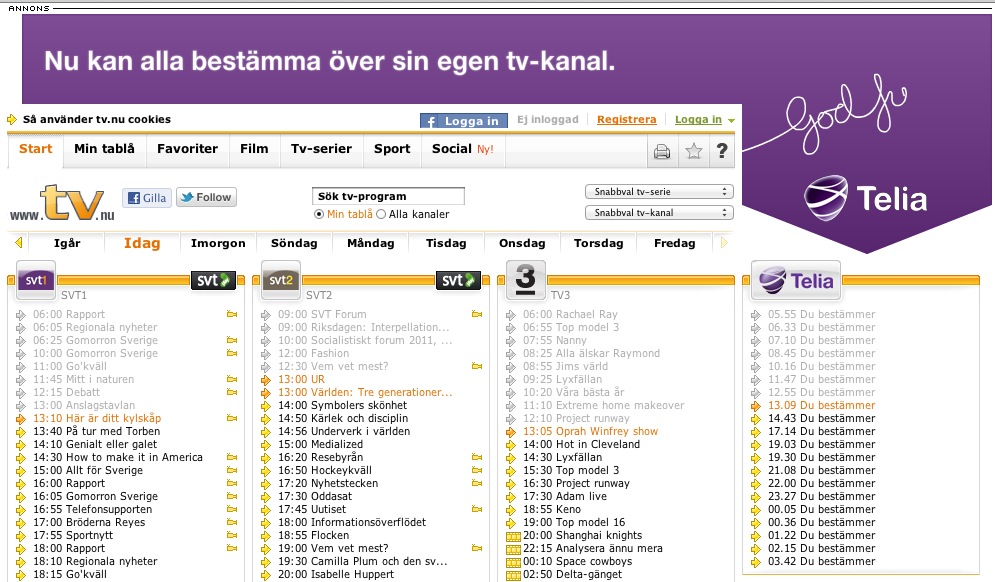Go to later days with right arrow
995x582 pixels.
coord(724,242)
